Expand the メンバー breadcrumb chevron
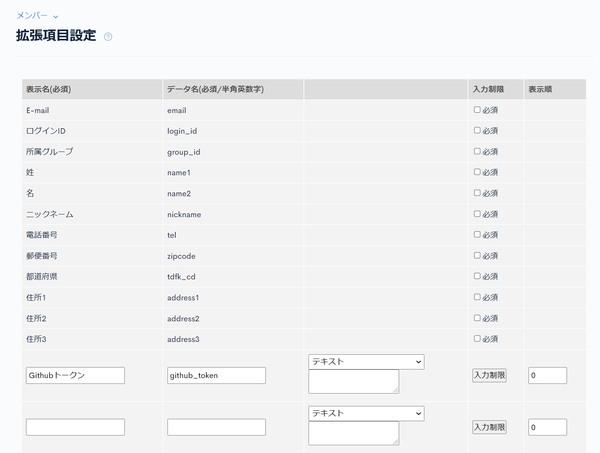 pos(55,16)
